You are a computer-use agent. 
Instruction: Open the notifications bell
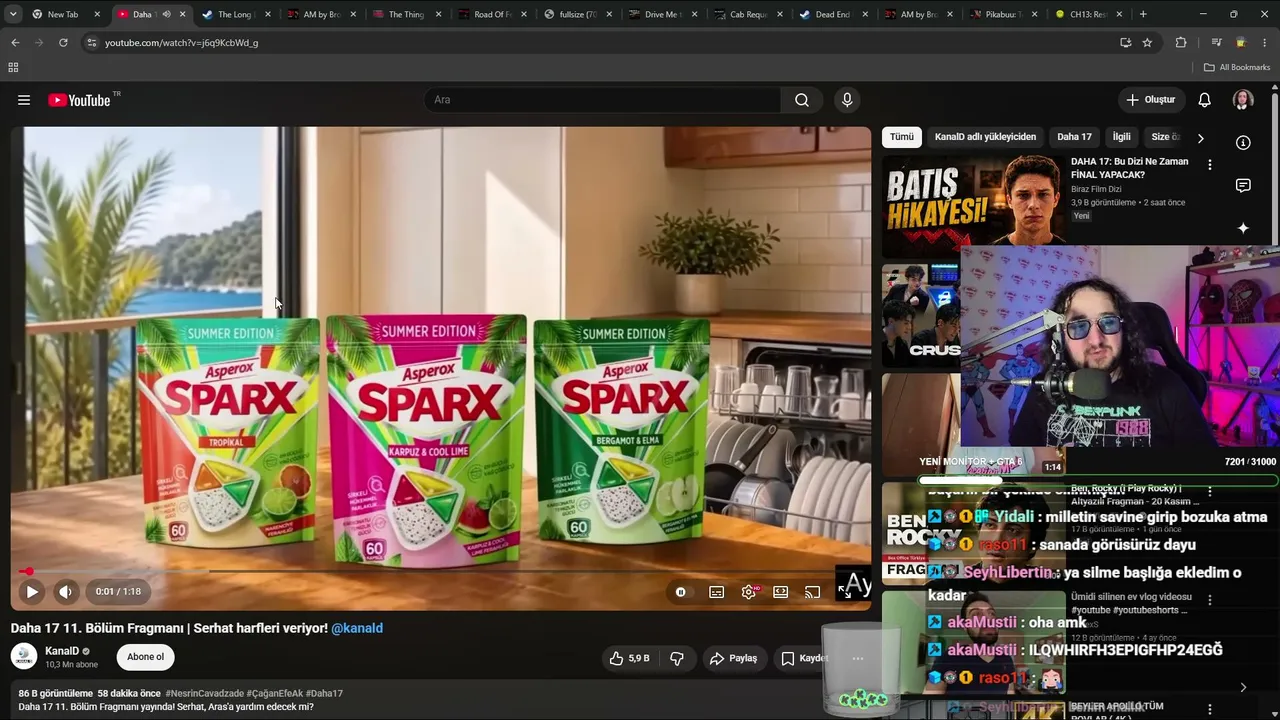(1205, 100)
